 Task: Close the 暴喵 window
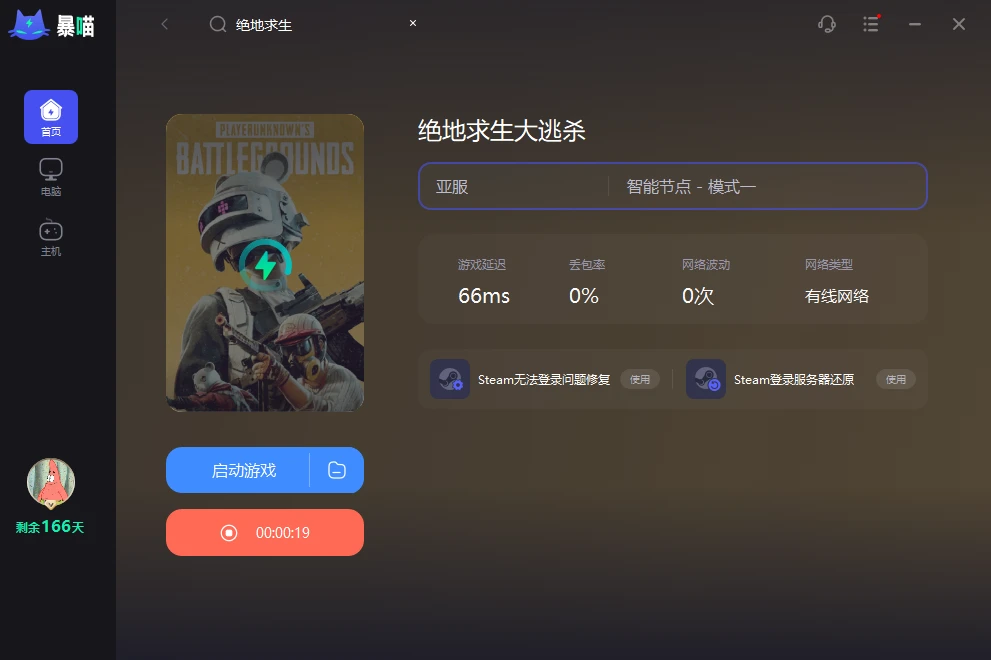click(x=959, y=24)
